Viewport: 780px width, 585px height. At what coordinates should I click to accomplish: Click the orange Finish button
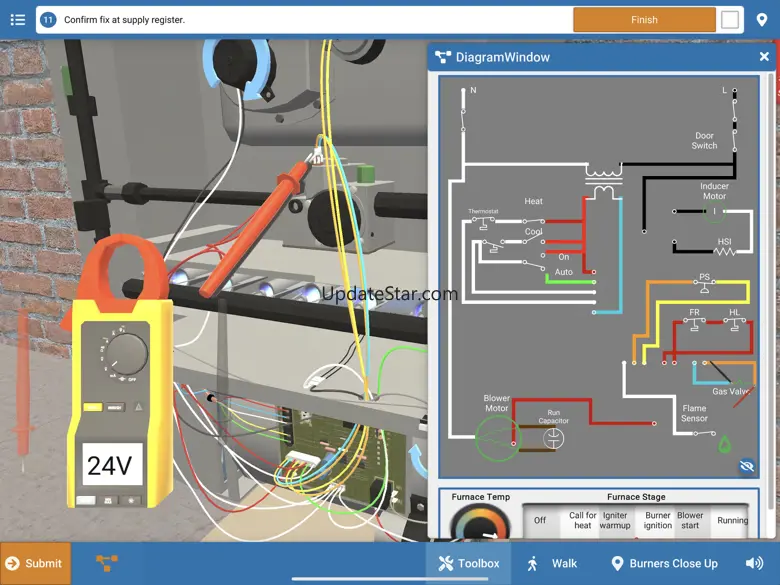(x=644, y=20)
